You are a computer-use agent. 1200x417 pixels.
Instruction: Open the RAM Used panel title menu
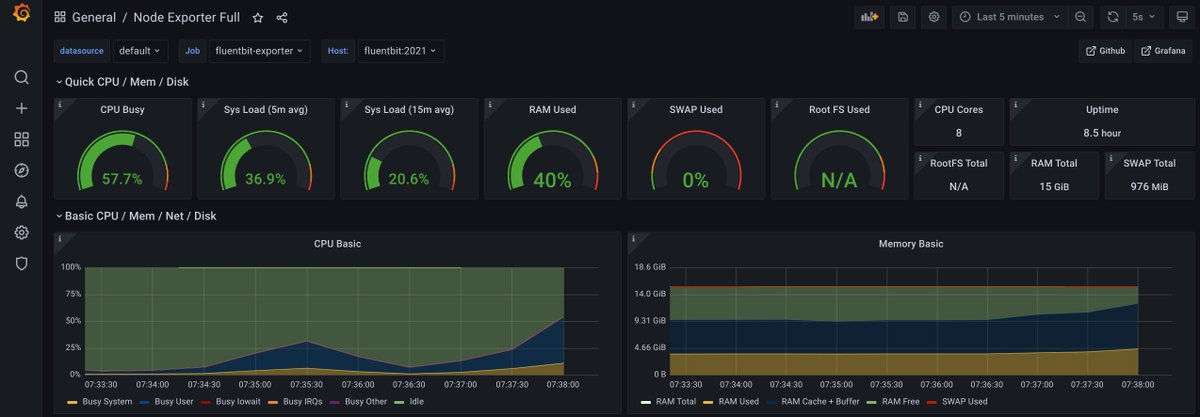(x=552, y=109)
